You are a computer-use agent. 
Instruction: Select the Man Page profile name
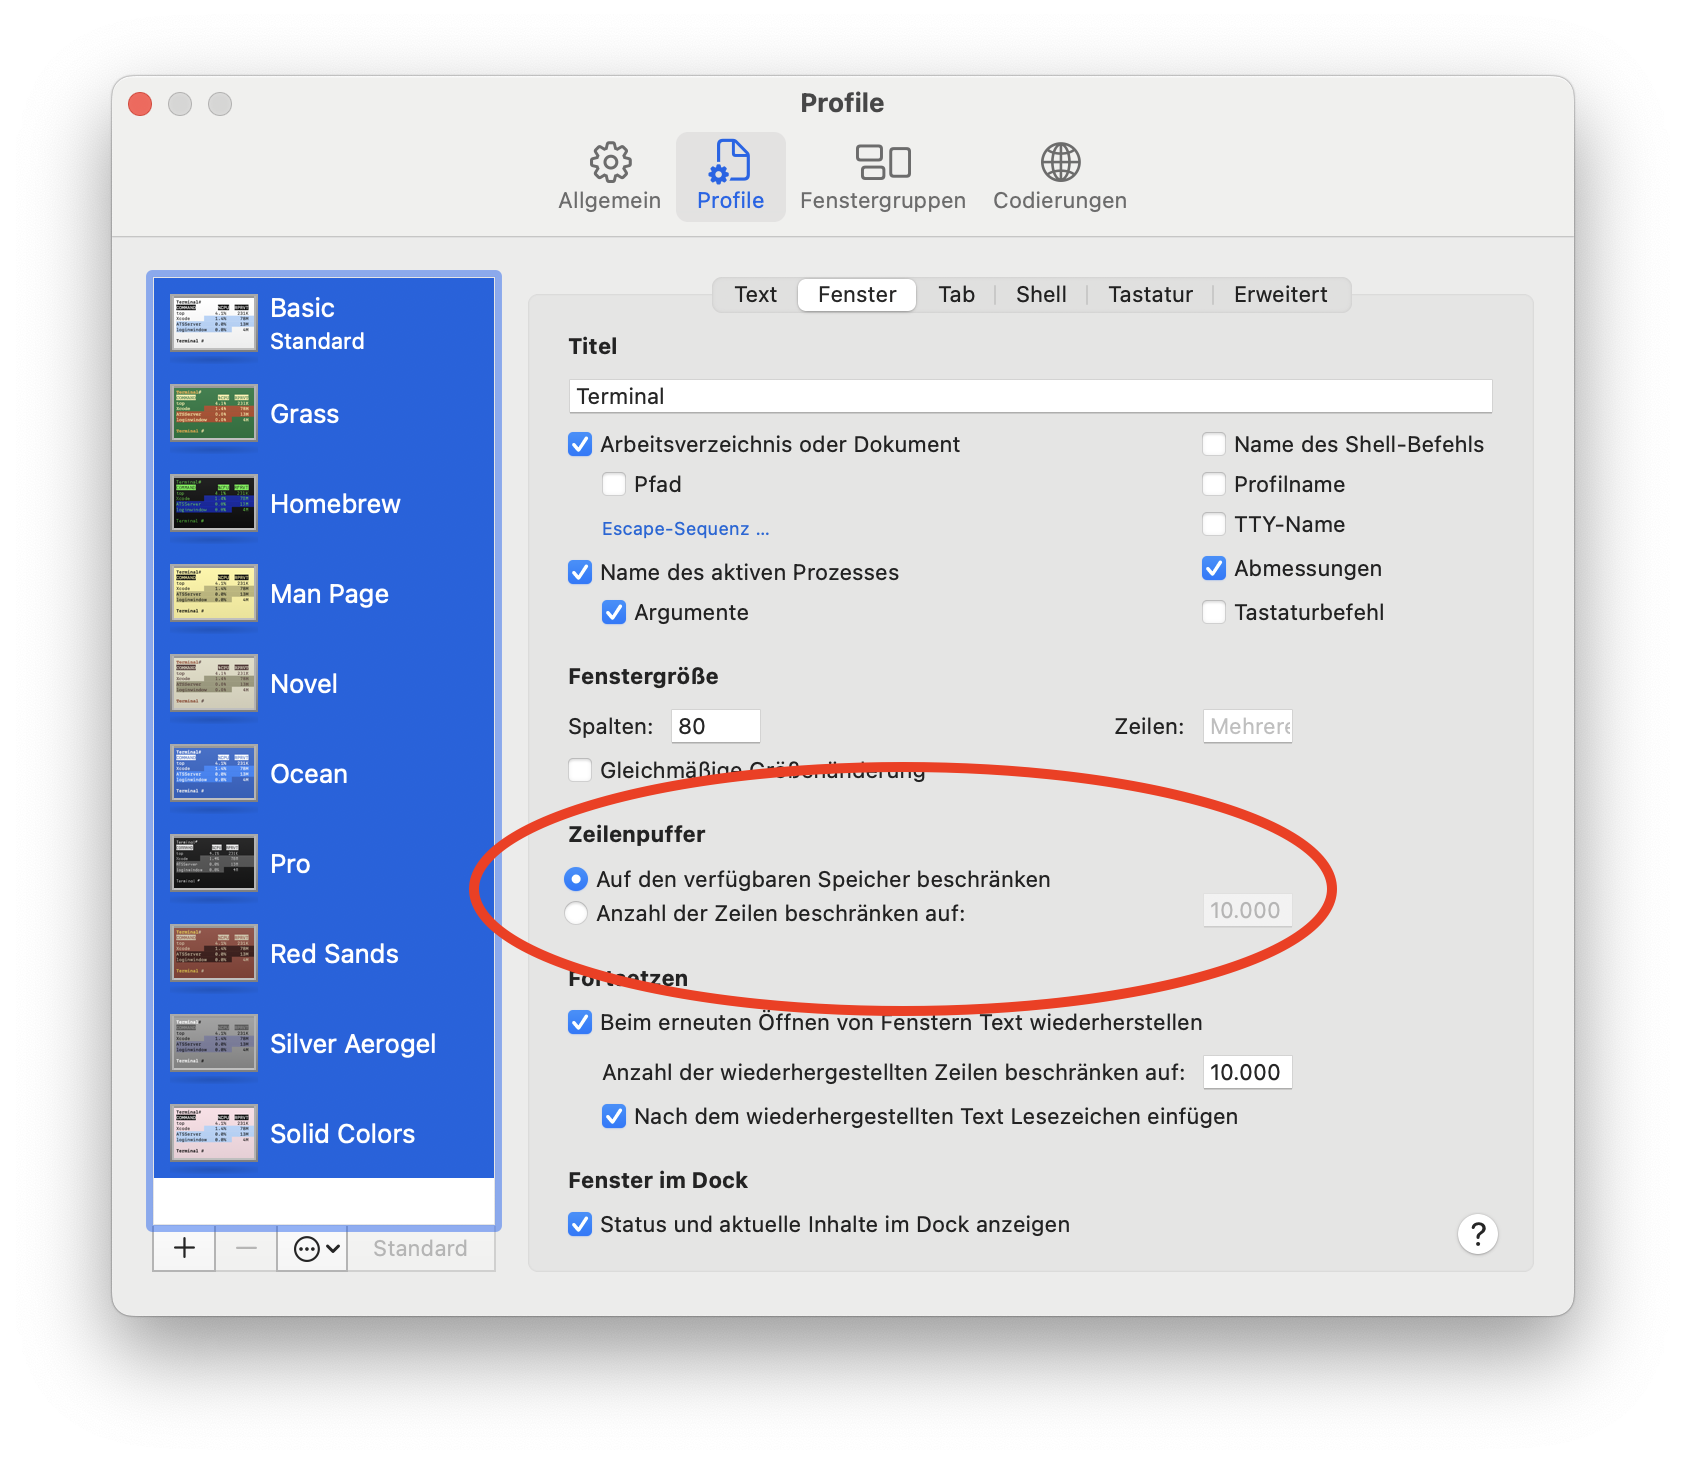[x=329, y=594]
